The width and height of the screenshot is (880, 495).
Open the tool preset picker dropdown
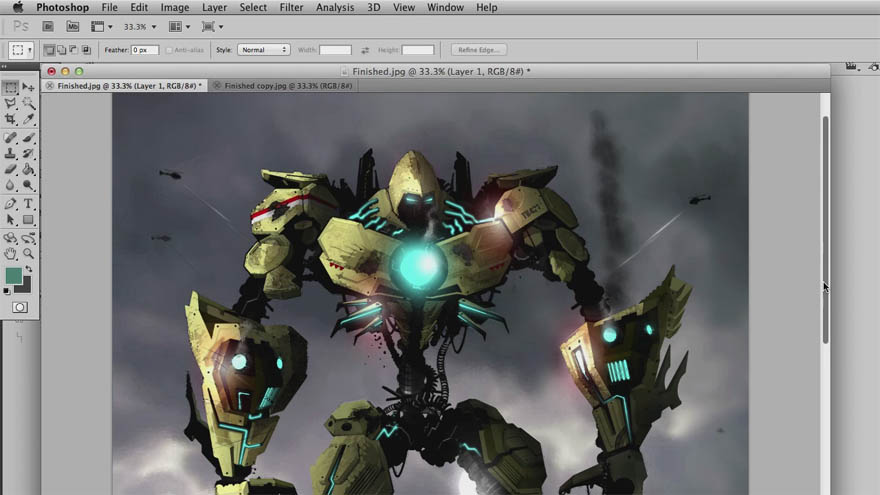point(22,50)
